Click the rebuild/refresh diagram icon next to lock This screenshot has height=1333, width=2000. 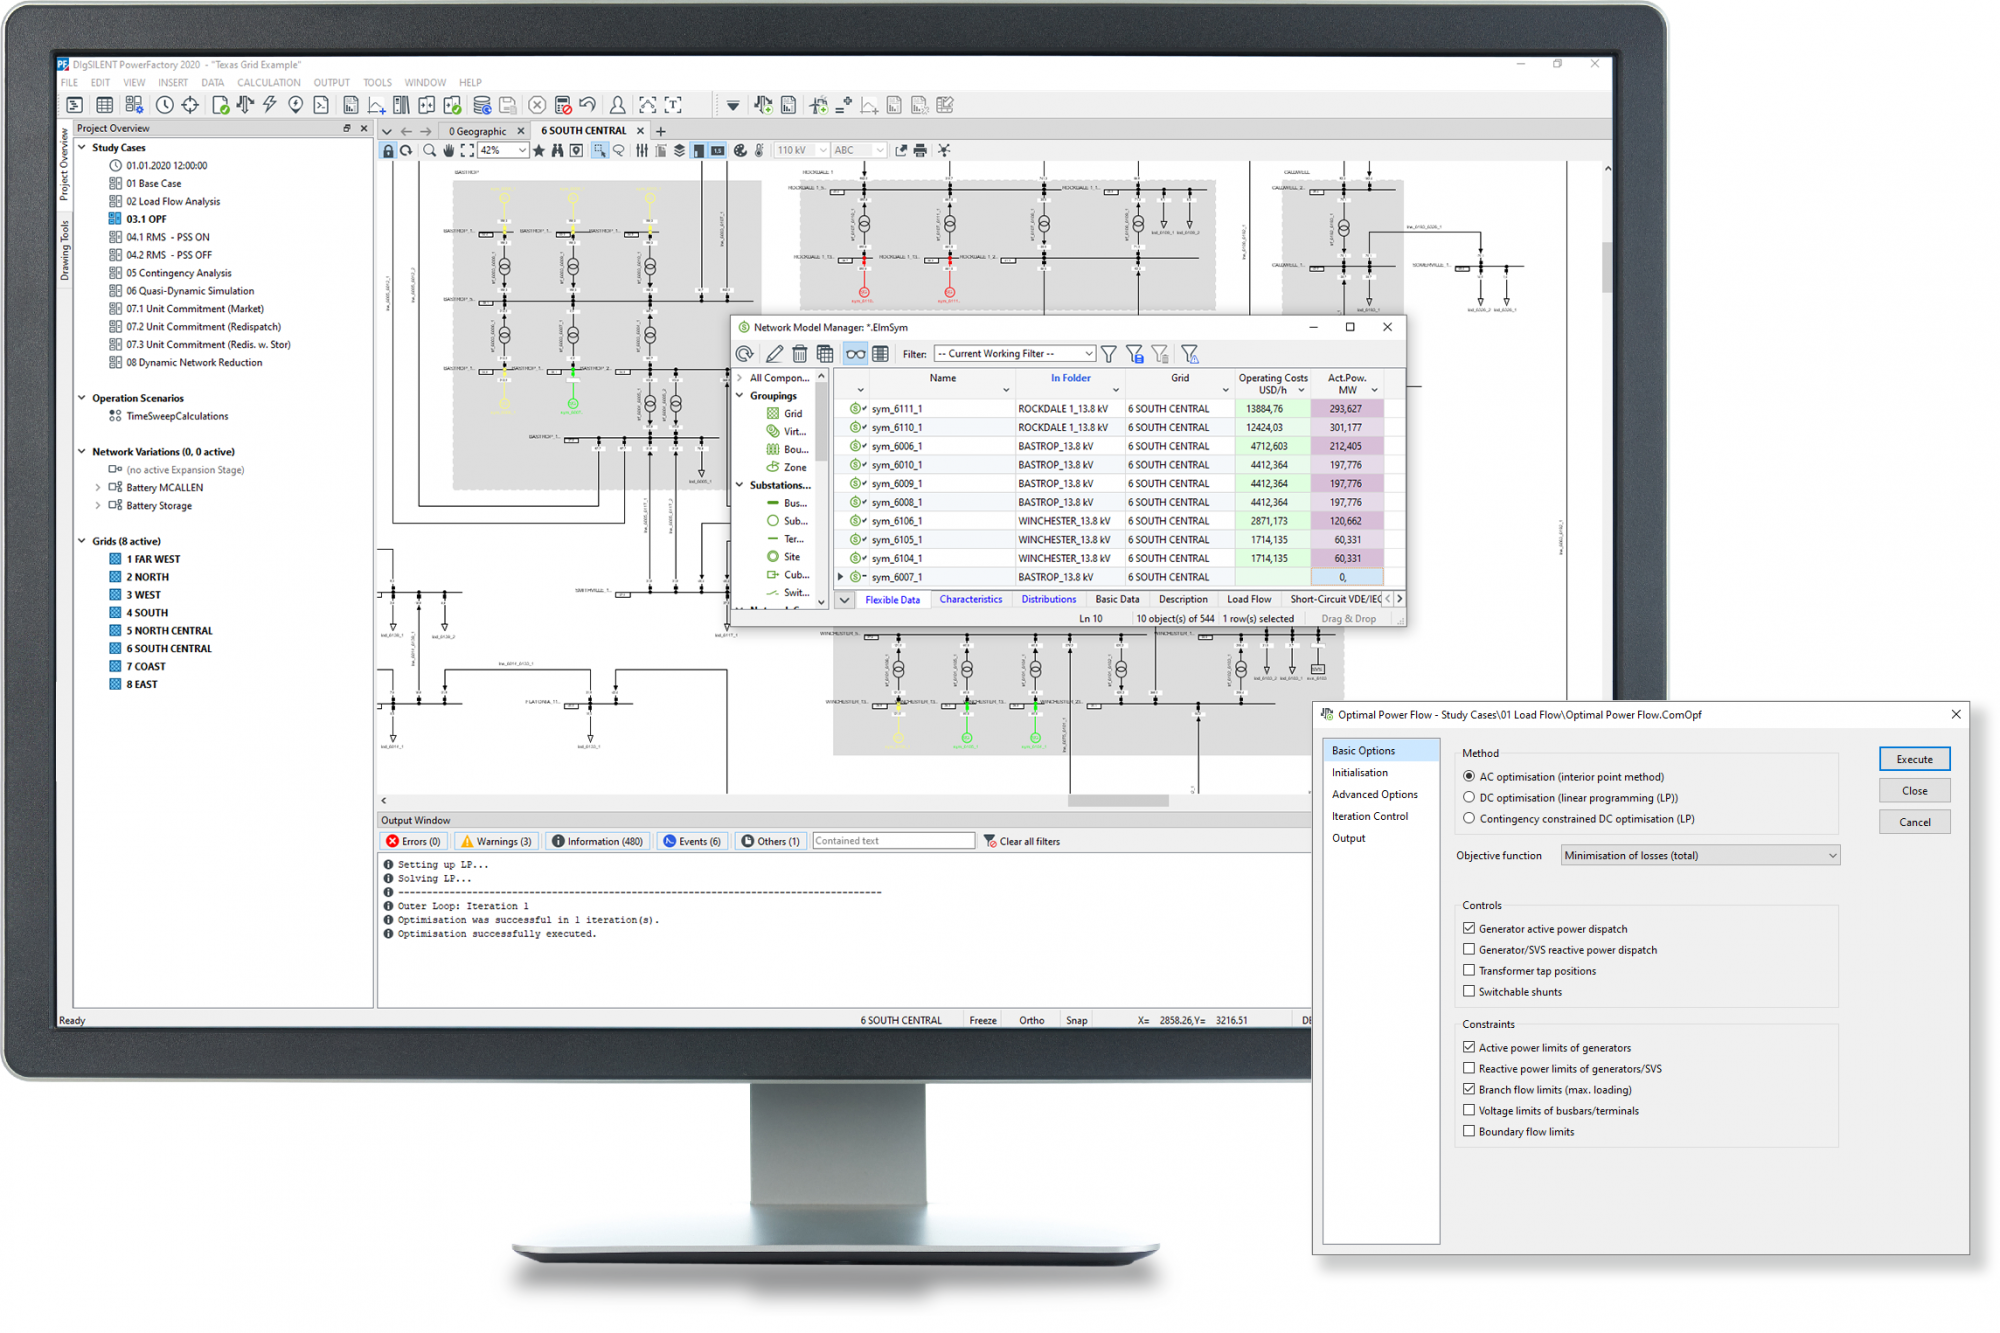[x=407, y=151]
